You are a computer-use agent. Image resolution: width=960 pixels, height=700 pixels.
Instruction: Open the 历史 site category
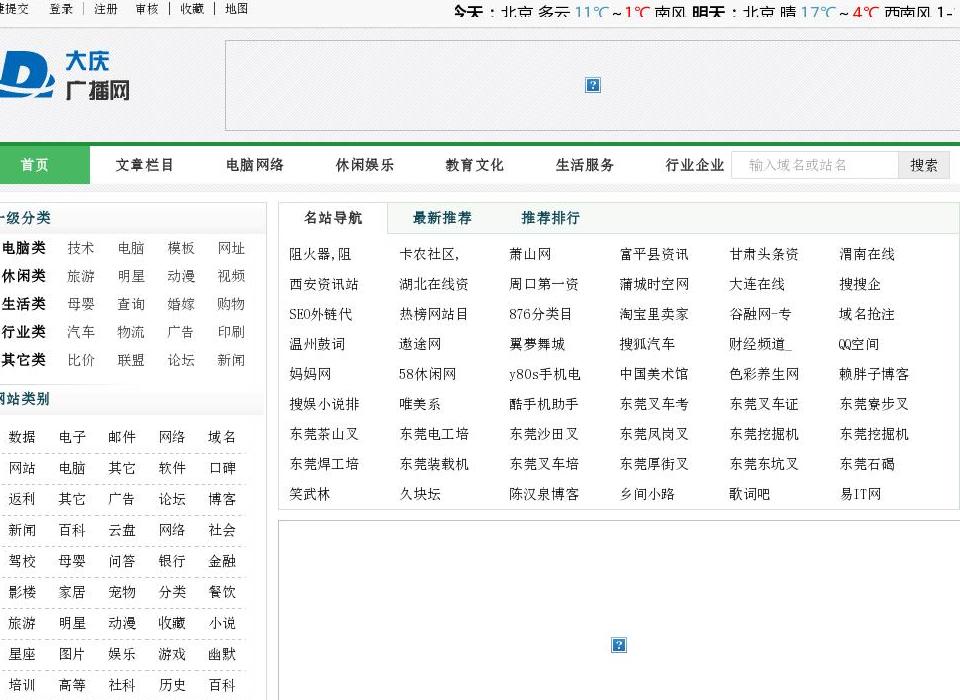pyautogui.click(x=172, y=685)
